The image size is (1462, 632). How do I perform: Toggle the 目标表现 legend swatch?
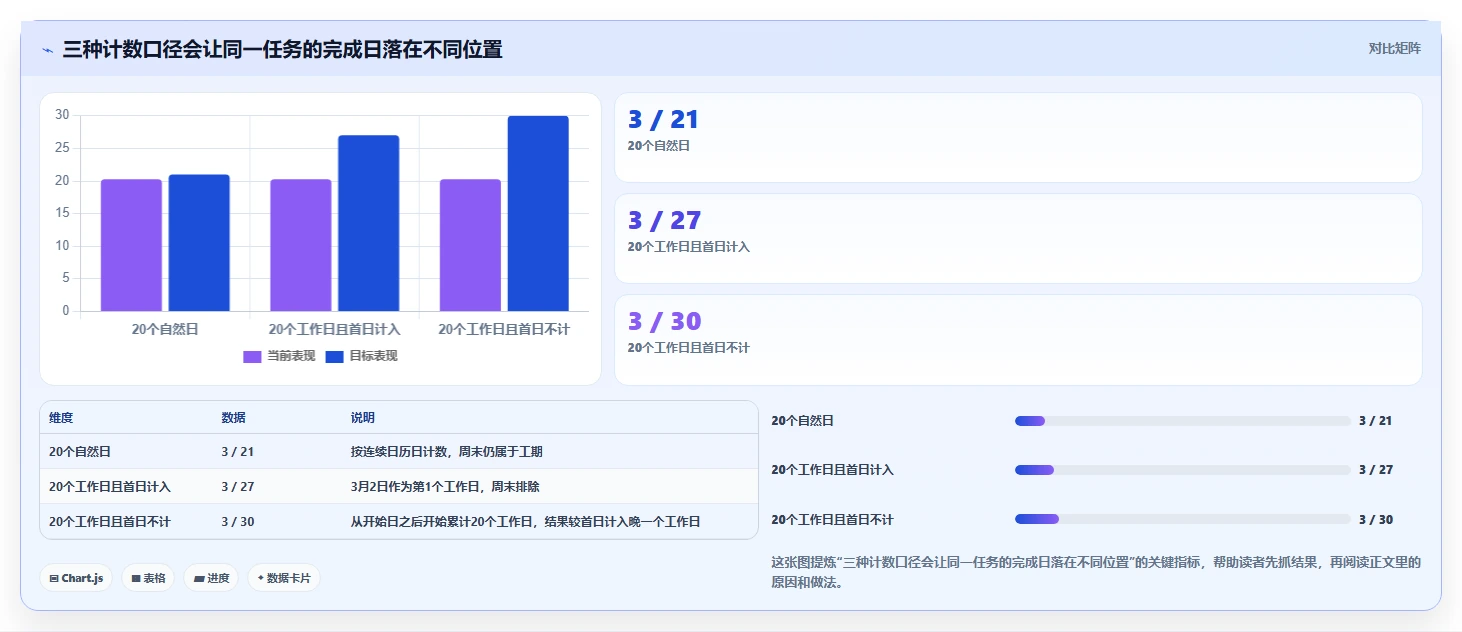coord(335,357)
